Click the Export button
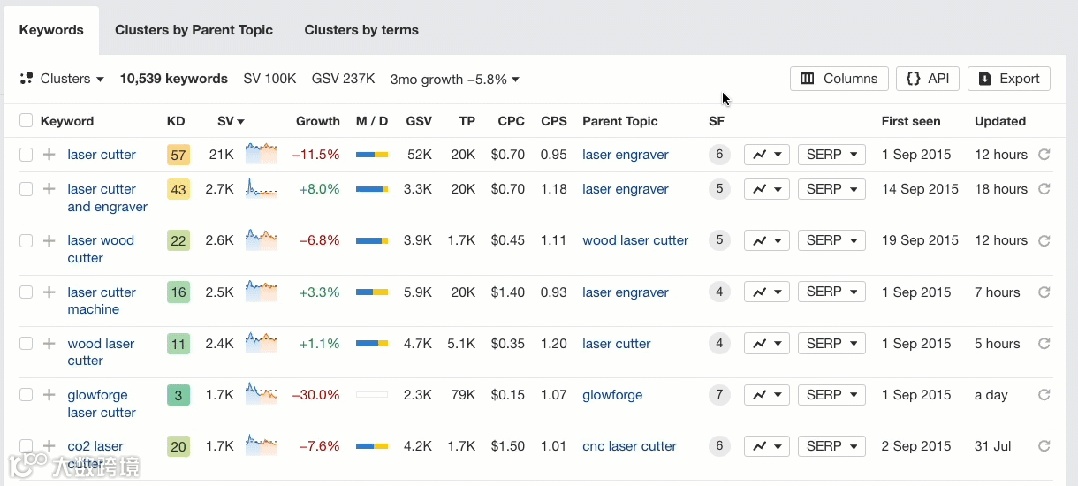 point(1009,78)
